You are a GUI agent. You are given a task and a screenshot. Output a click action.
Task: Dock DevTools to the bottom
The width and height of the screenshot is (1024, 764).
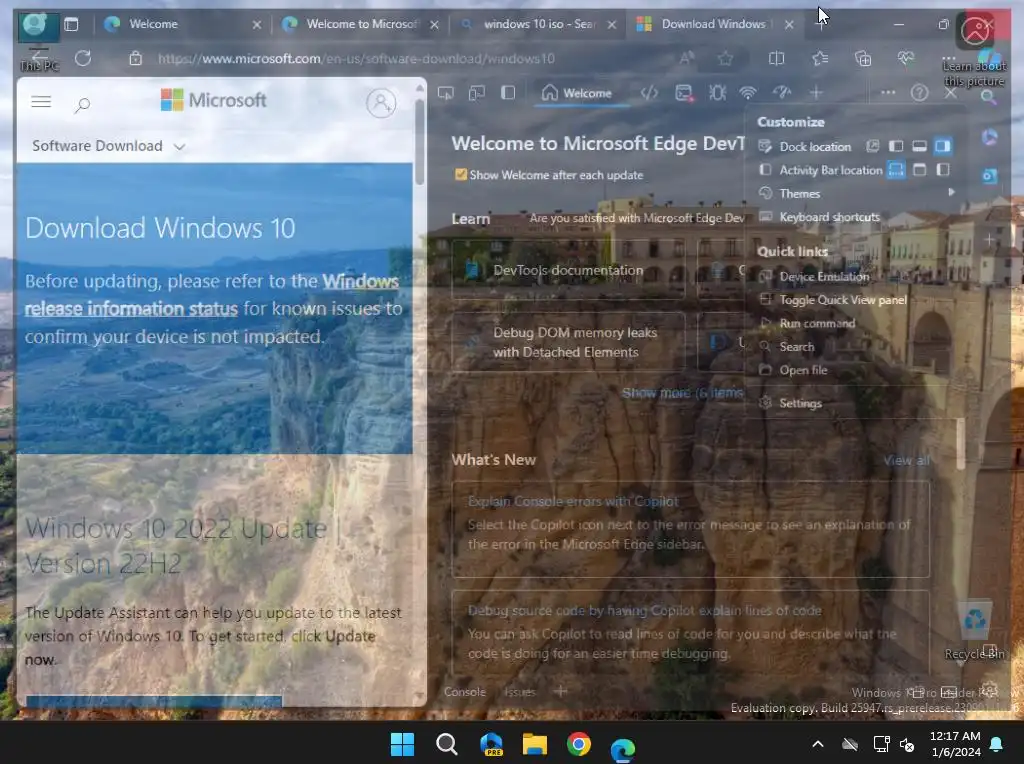point(920,146)
